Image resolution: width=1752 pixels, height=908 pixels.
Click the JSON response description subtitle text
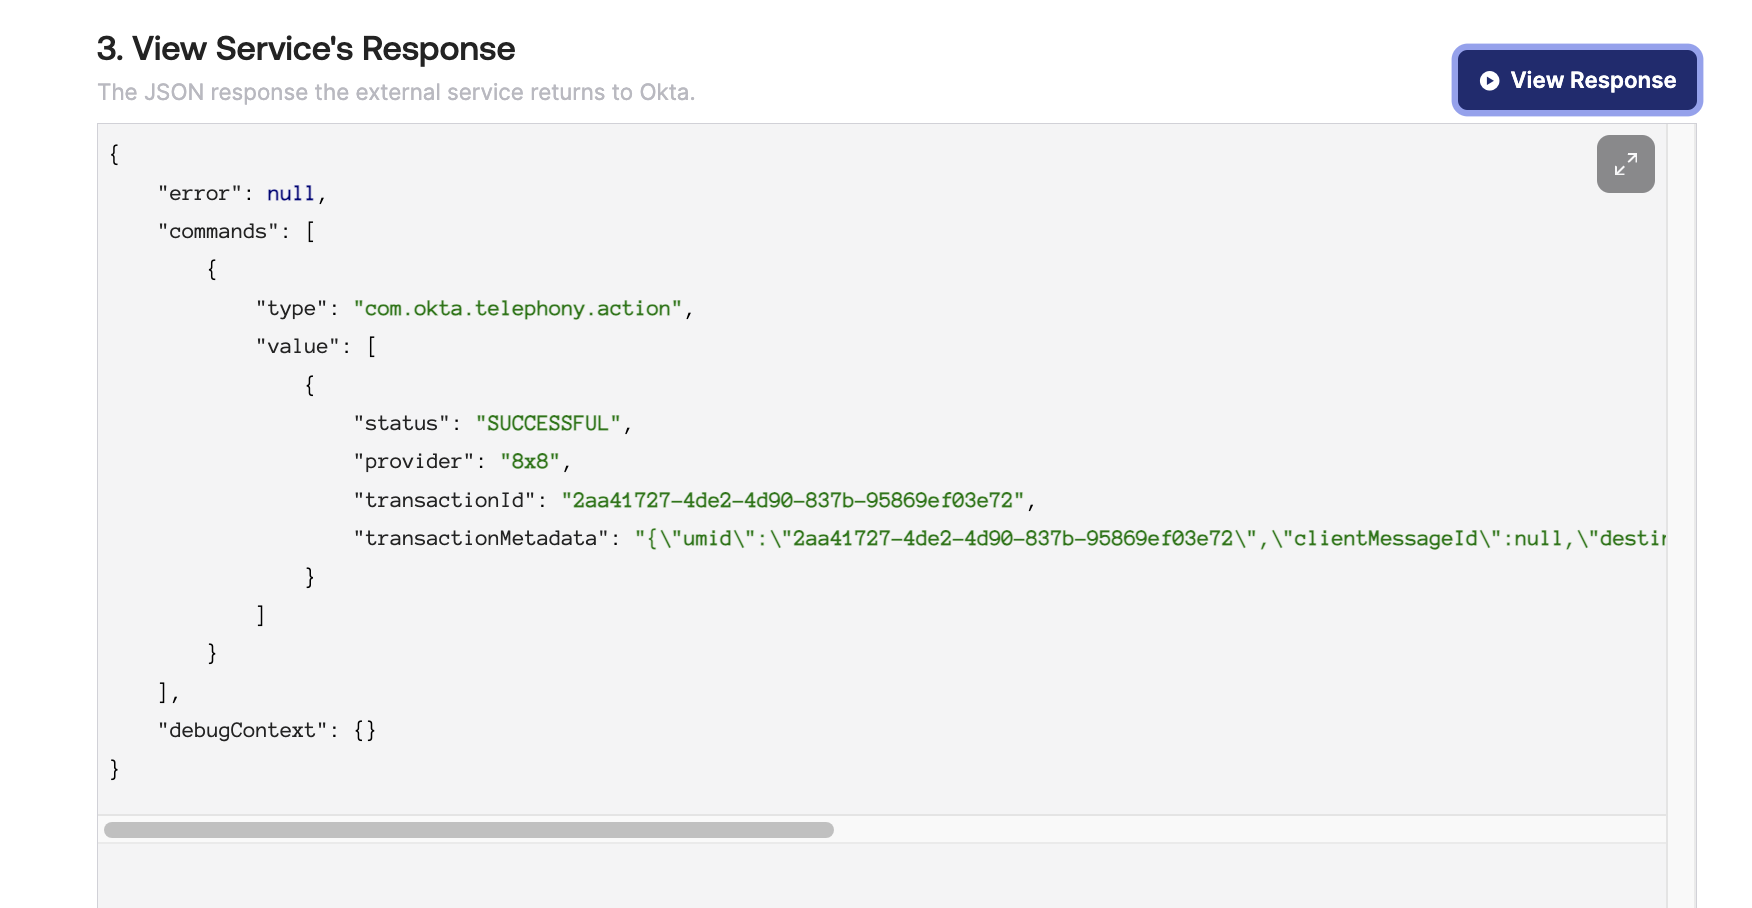click(x=396, y=92)
